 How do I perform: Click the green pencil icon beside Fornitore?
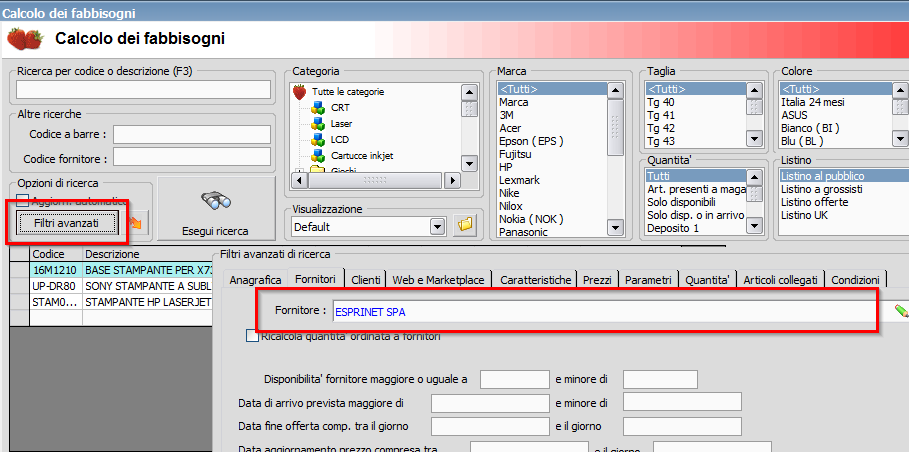901,311
